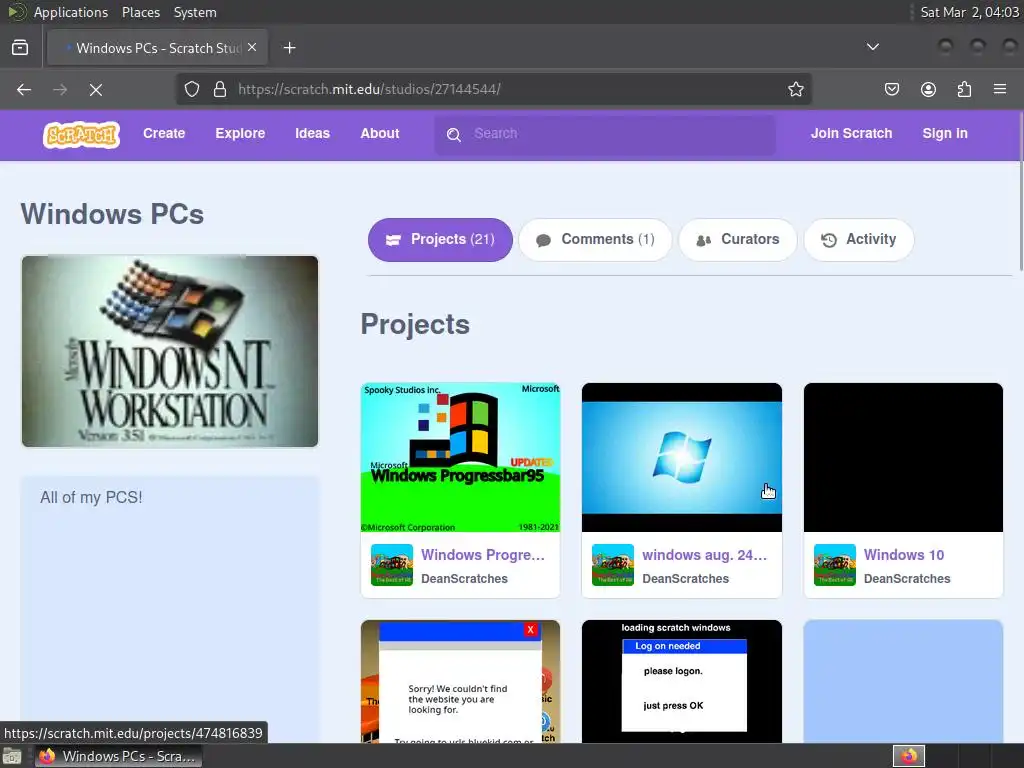
Task: Click author avatar on Windows 10 card
Action: 835,565
